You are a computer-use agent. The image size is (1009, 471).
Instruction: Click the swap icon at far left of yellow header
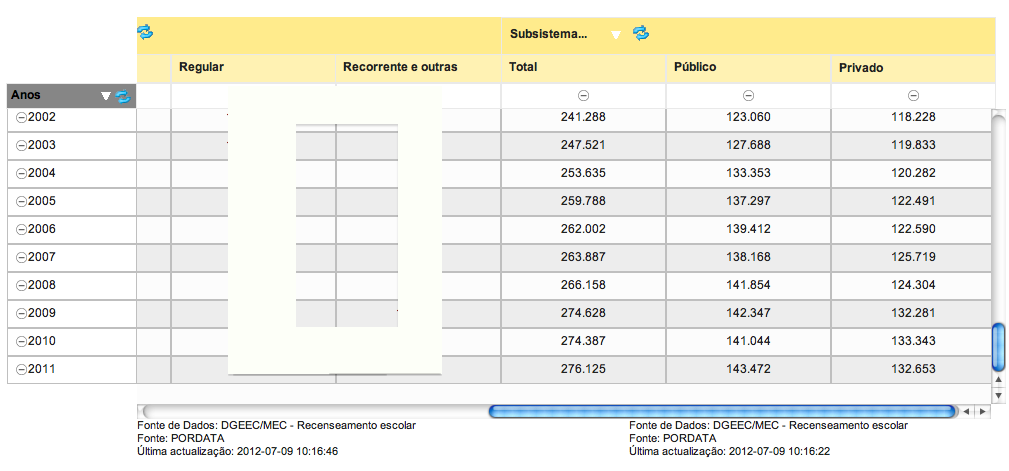pyautogui.click(x=146, y=32)
